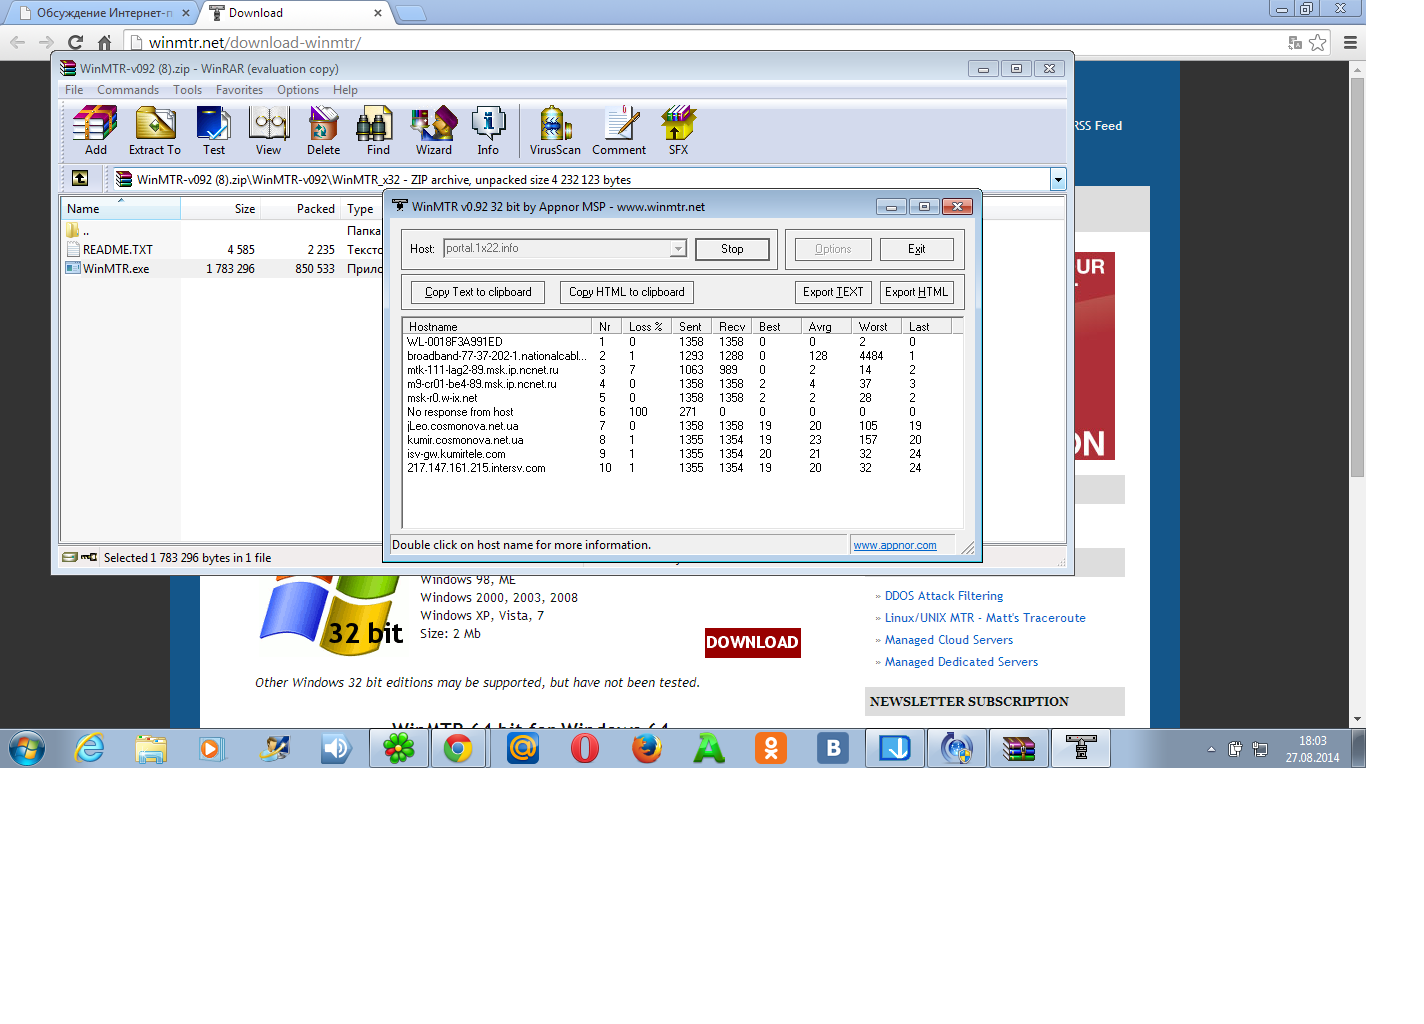Go back in Chrome browser
This screenshot has height=1024, width=1424.
pos(17,42)
